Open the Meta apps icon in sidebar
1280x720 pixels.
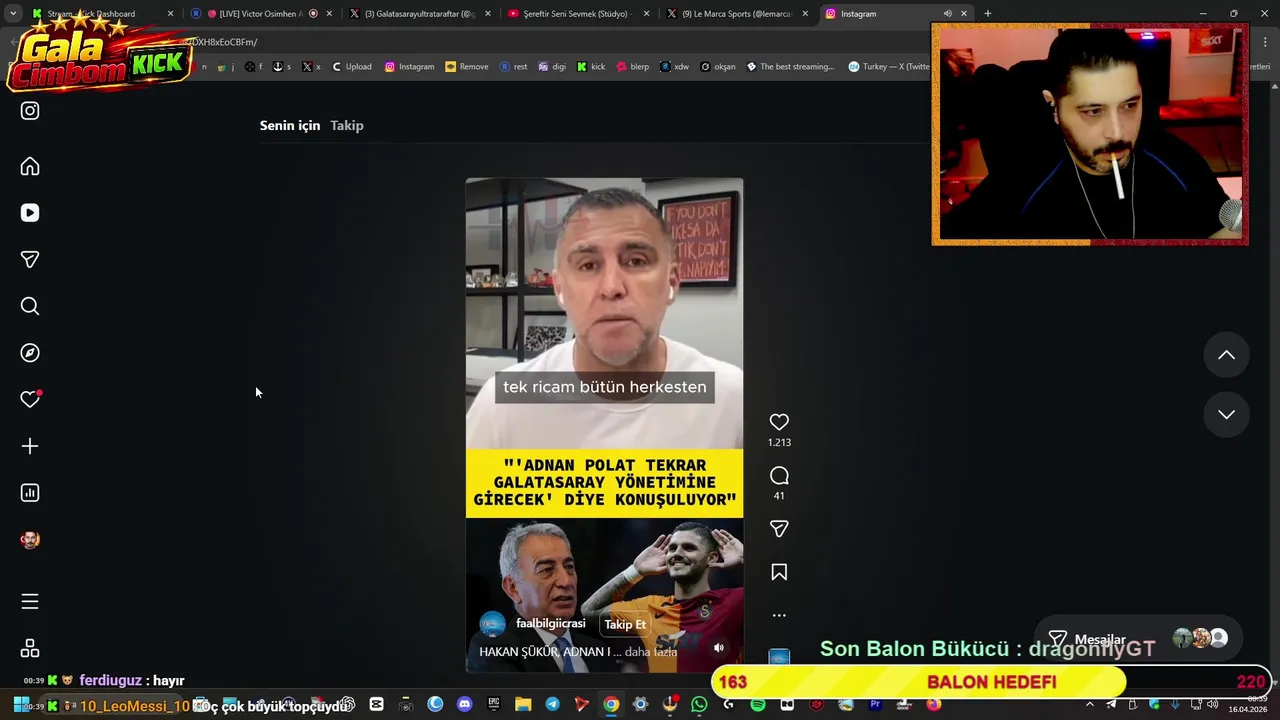[30, 648]
